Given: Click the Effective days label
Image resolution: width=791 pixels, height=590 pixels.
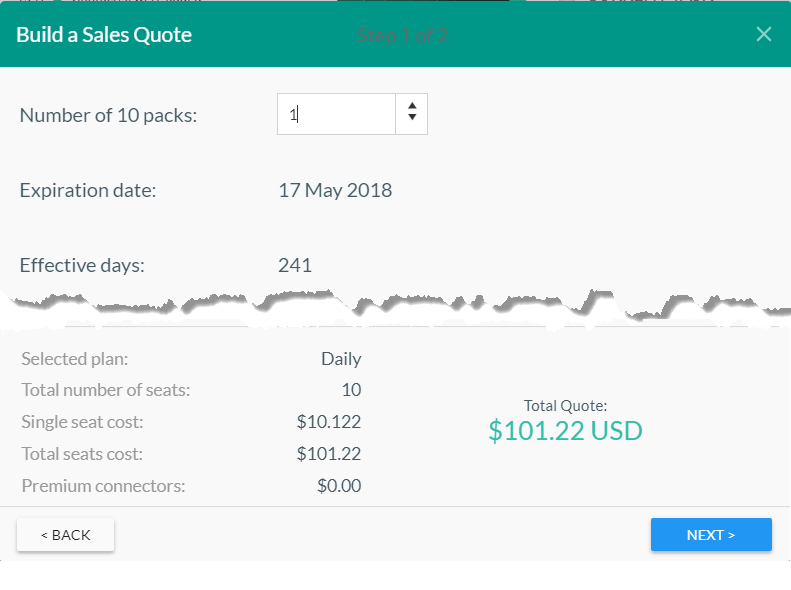Looking at the screenshot, I should (82, 265).
